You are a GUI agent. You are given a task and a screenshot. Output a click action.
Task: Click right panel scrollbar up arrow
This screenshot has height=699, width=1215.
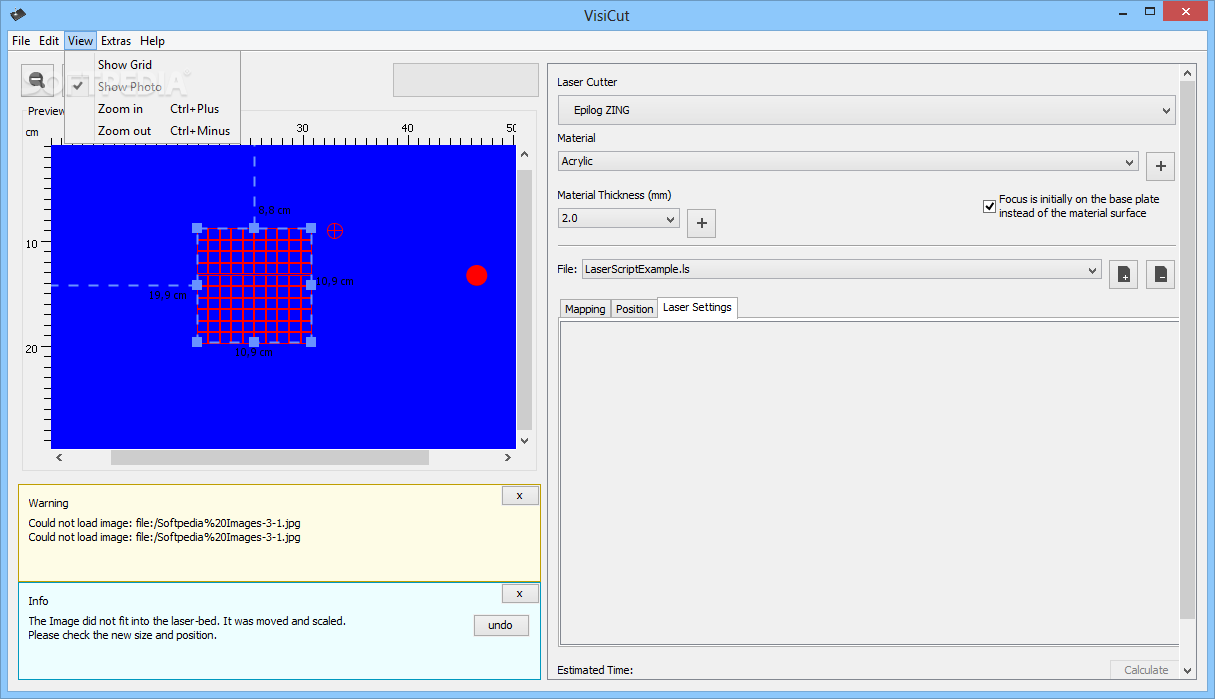pyautogui.click(x=1187, y=74)
